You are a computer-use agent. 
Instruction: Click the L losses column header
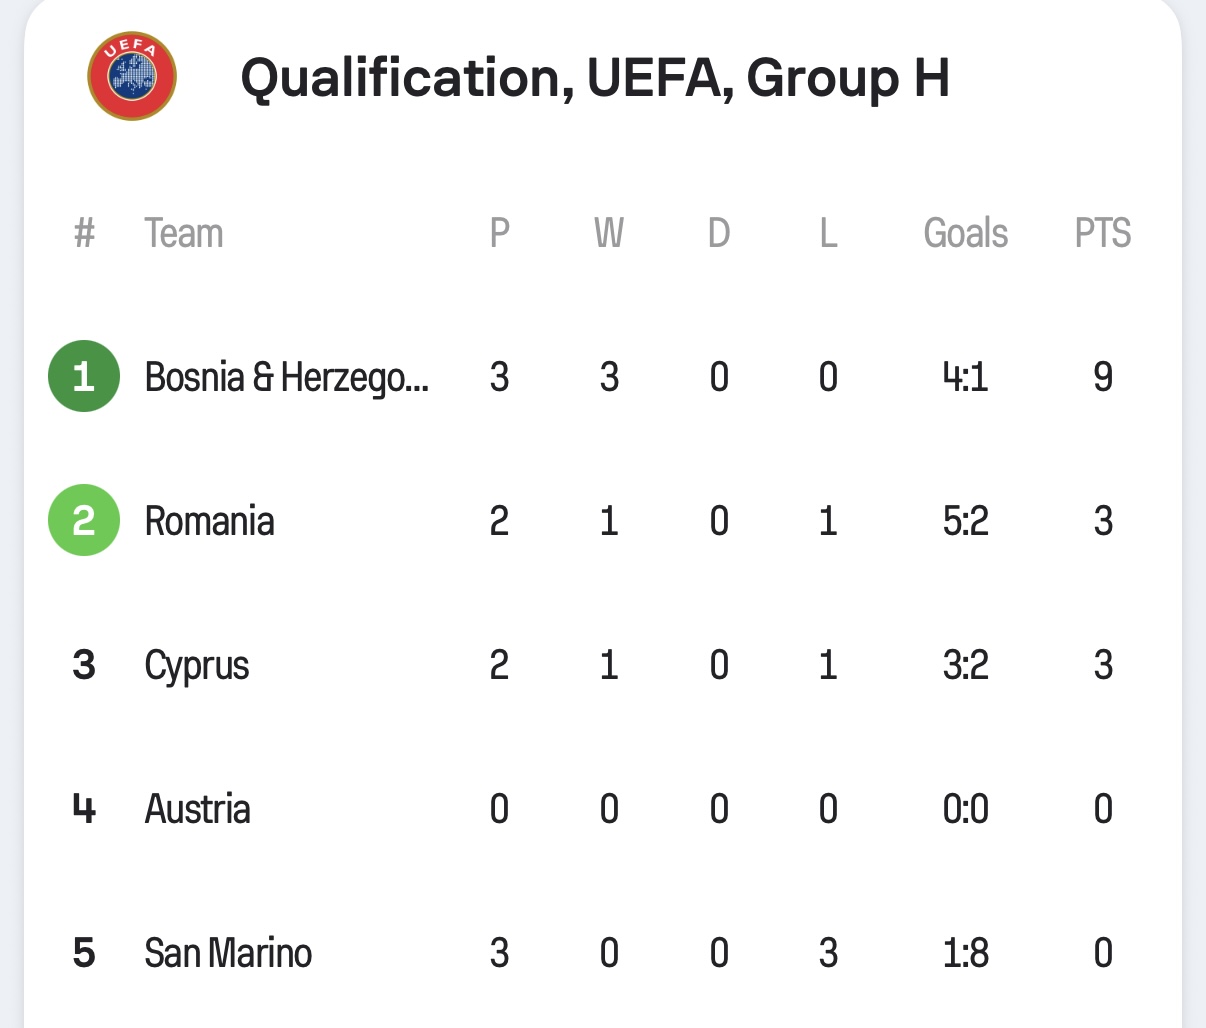tap(828, 233)
